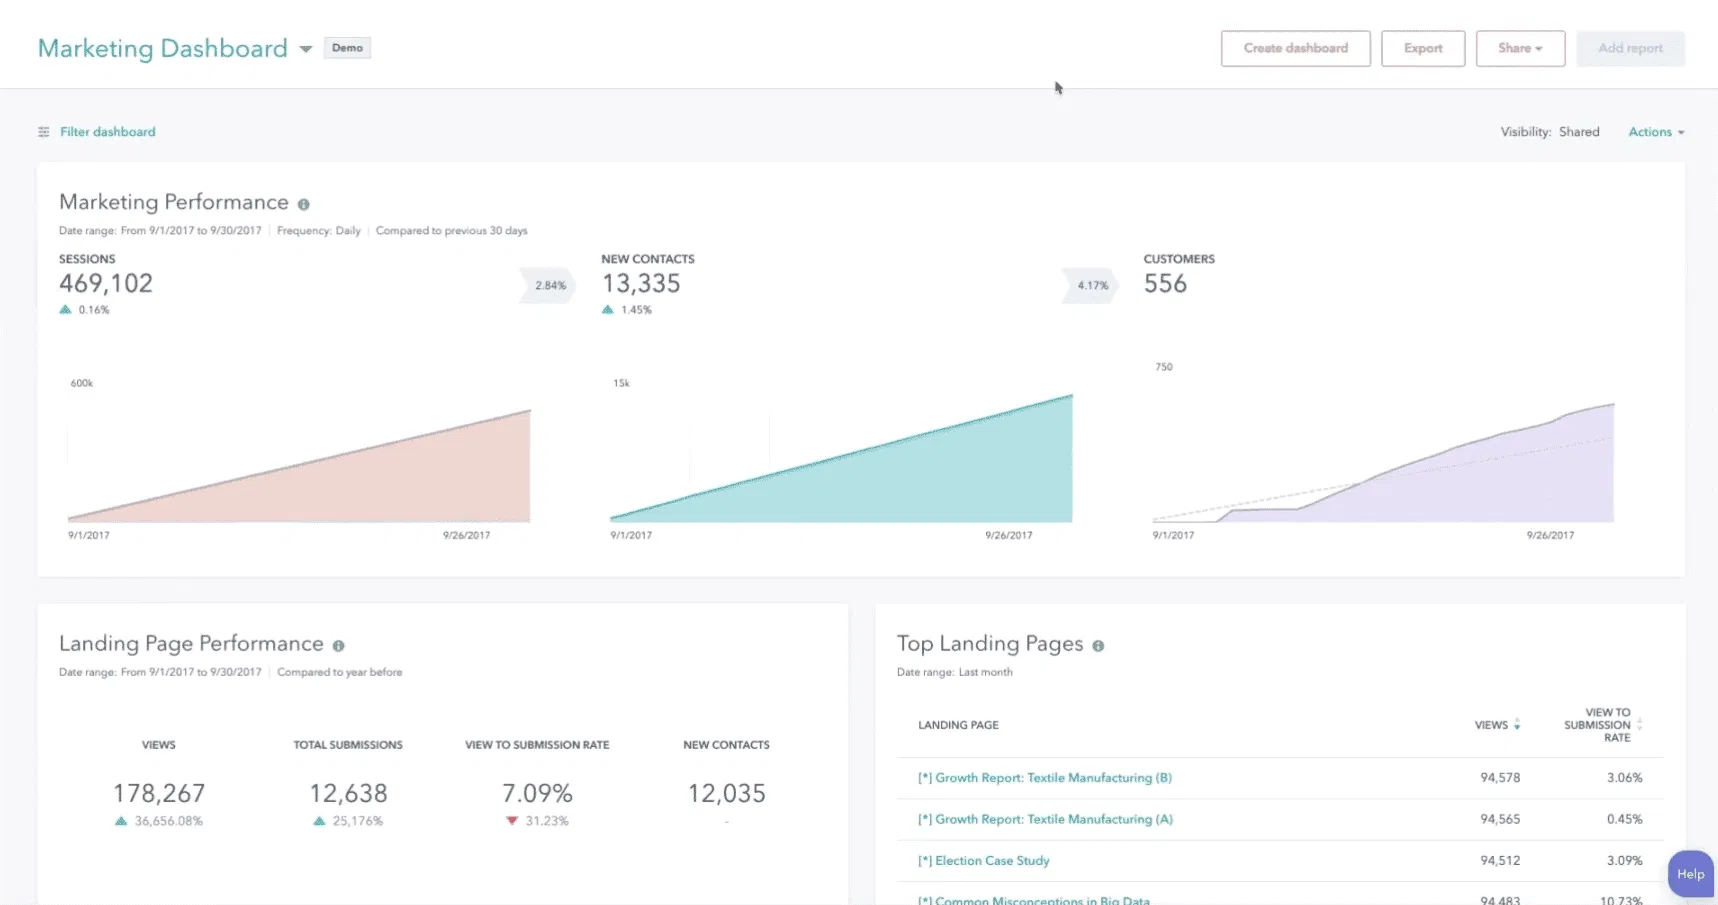Expand the Share dropdown button
The width and height of the screenshot is (1718, 905).
point(1520,48)
